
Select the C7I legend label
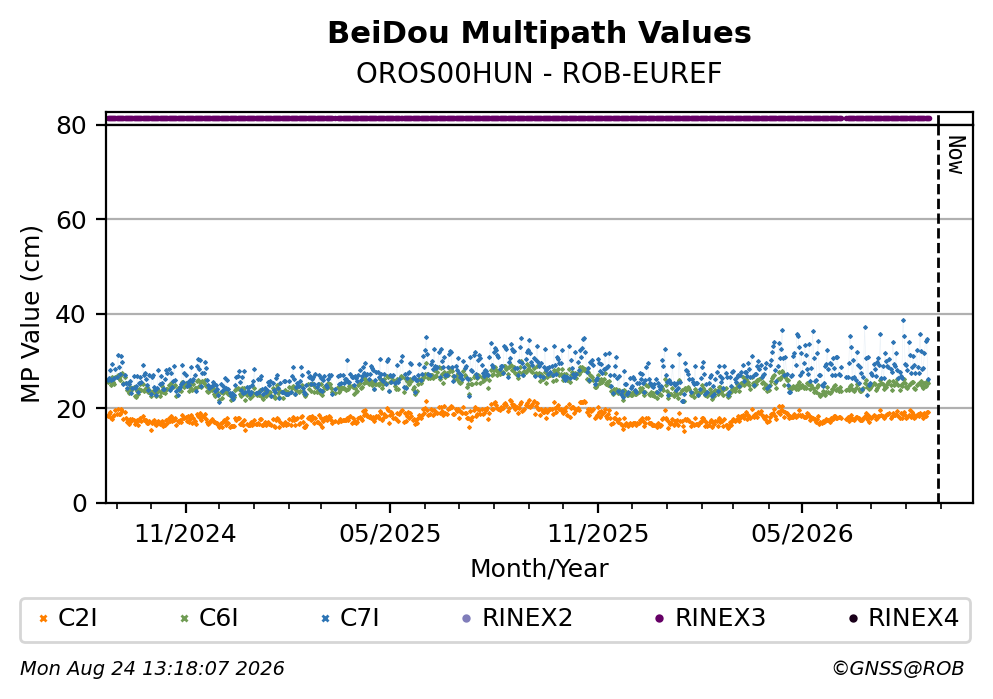point(360,618)
